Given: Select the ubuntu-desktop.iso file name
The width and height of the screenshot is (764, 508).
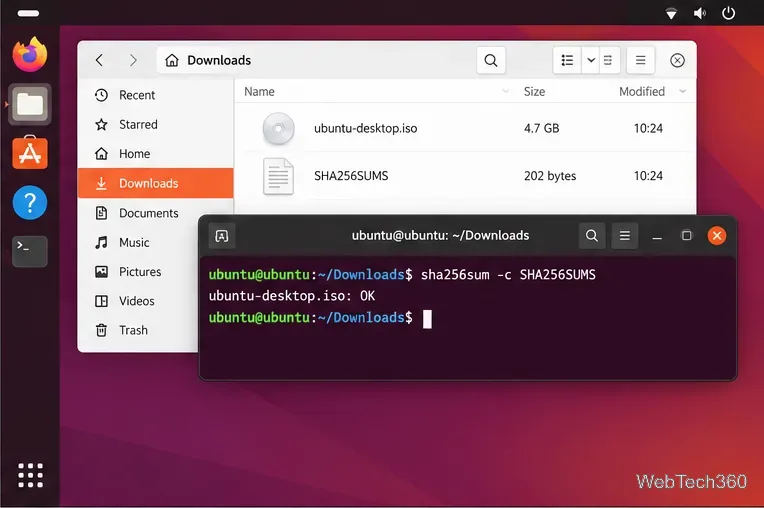Looking at the screenshot, I should click(365, 128).
